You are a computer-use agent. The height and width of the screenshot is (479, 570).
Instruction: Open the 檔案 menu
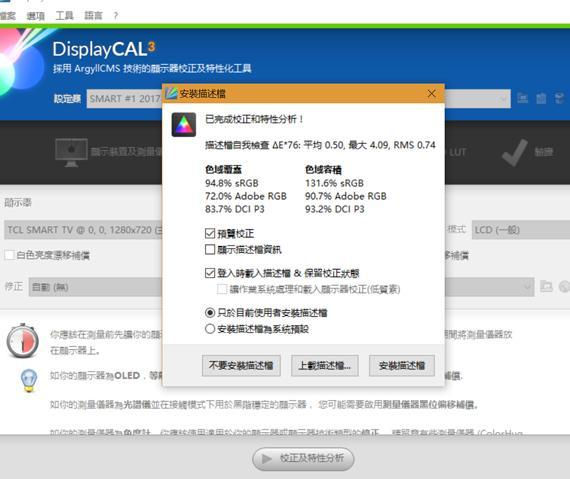[x=7, y=16]
